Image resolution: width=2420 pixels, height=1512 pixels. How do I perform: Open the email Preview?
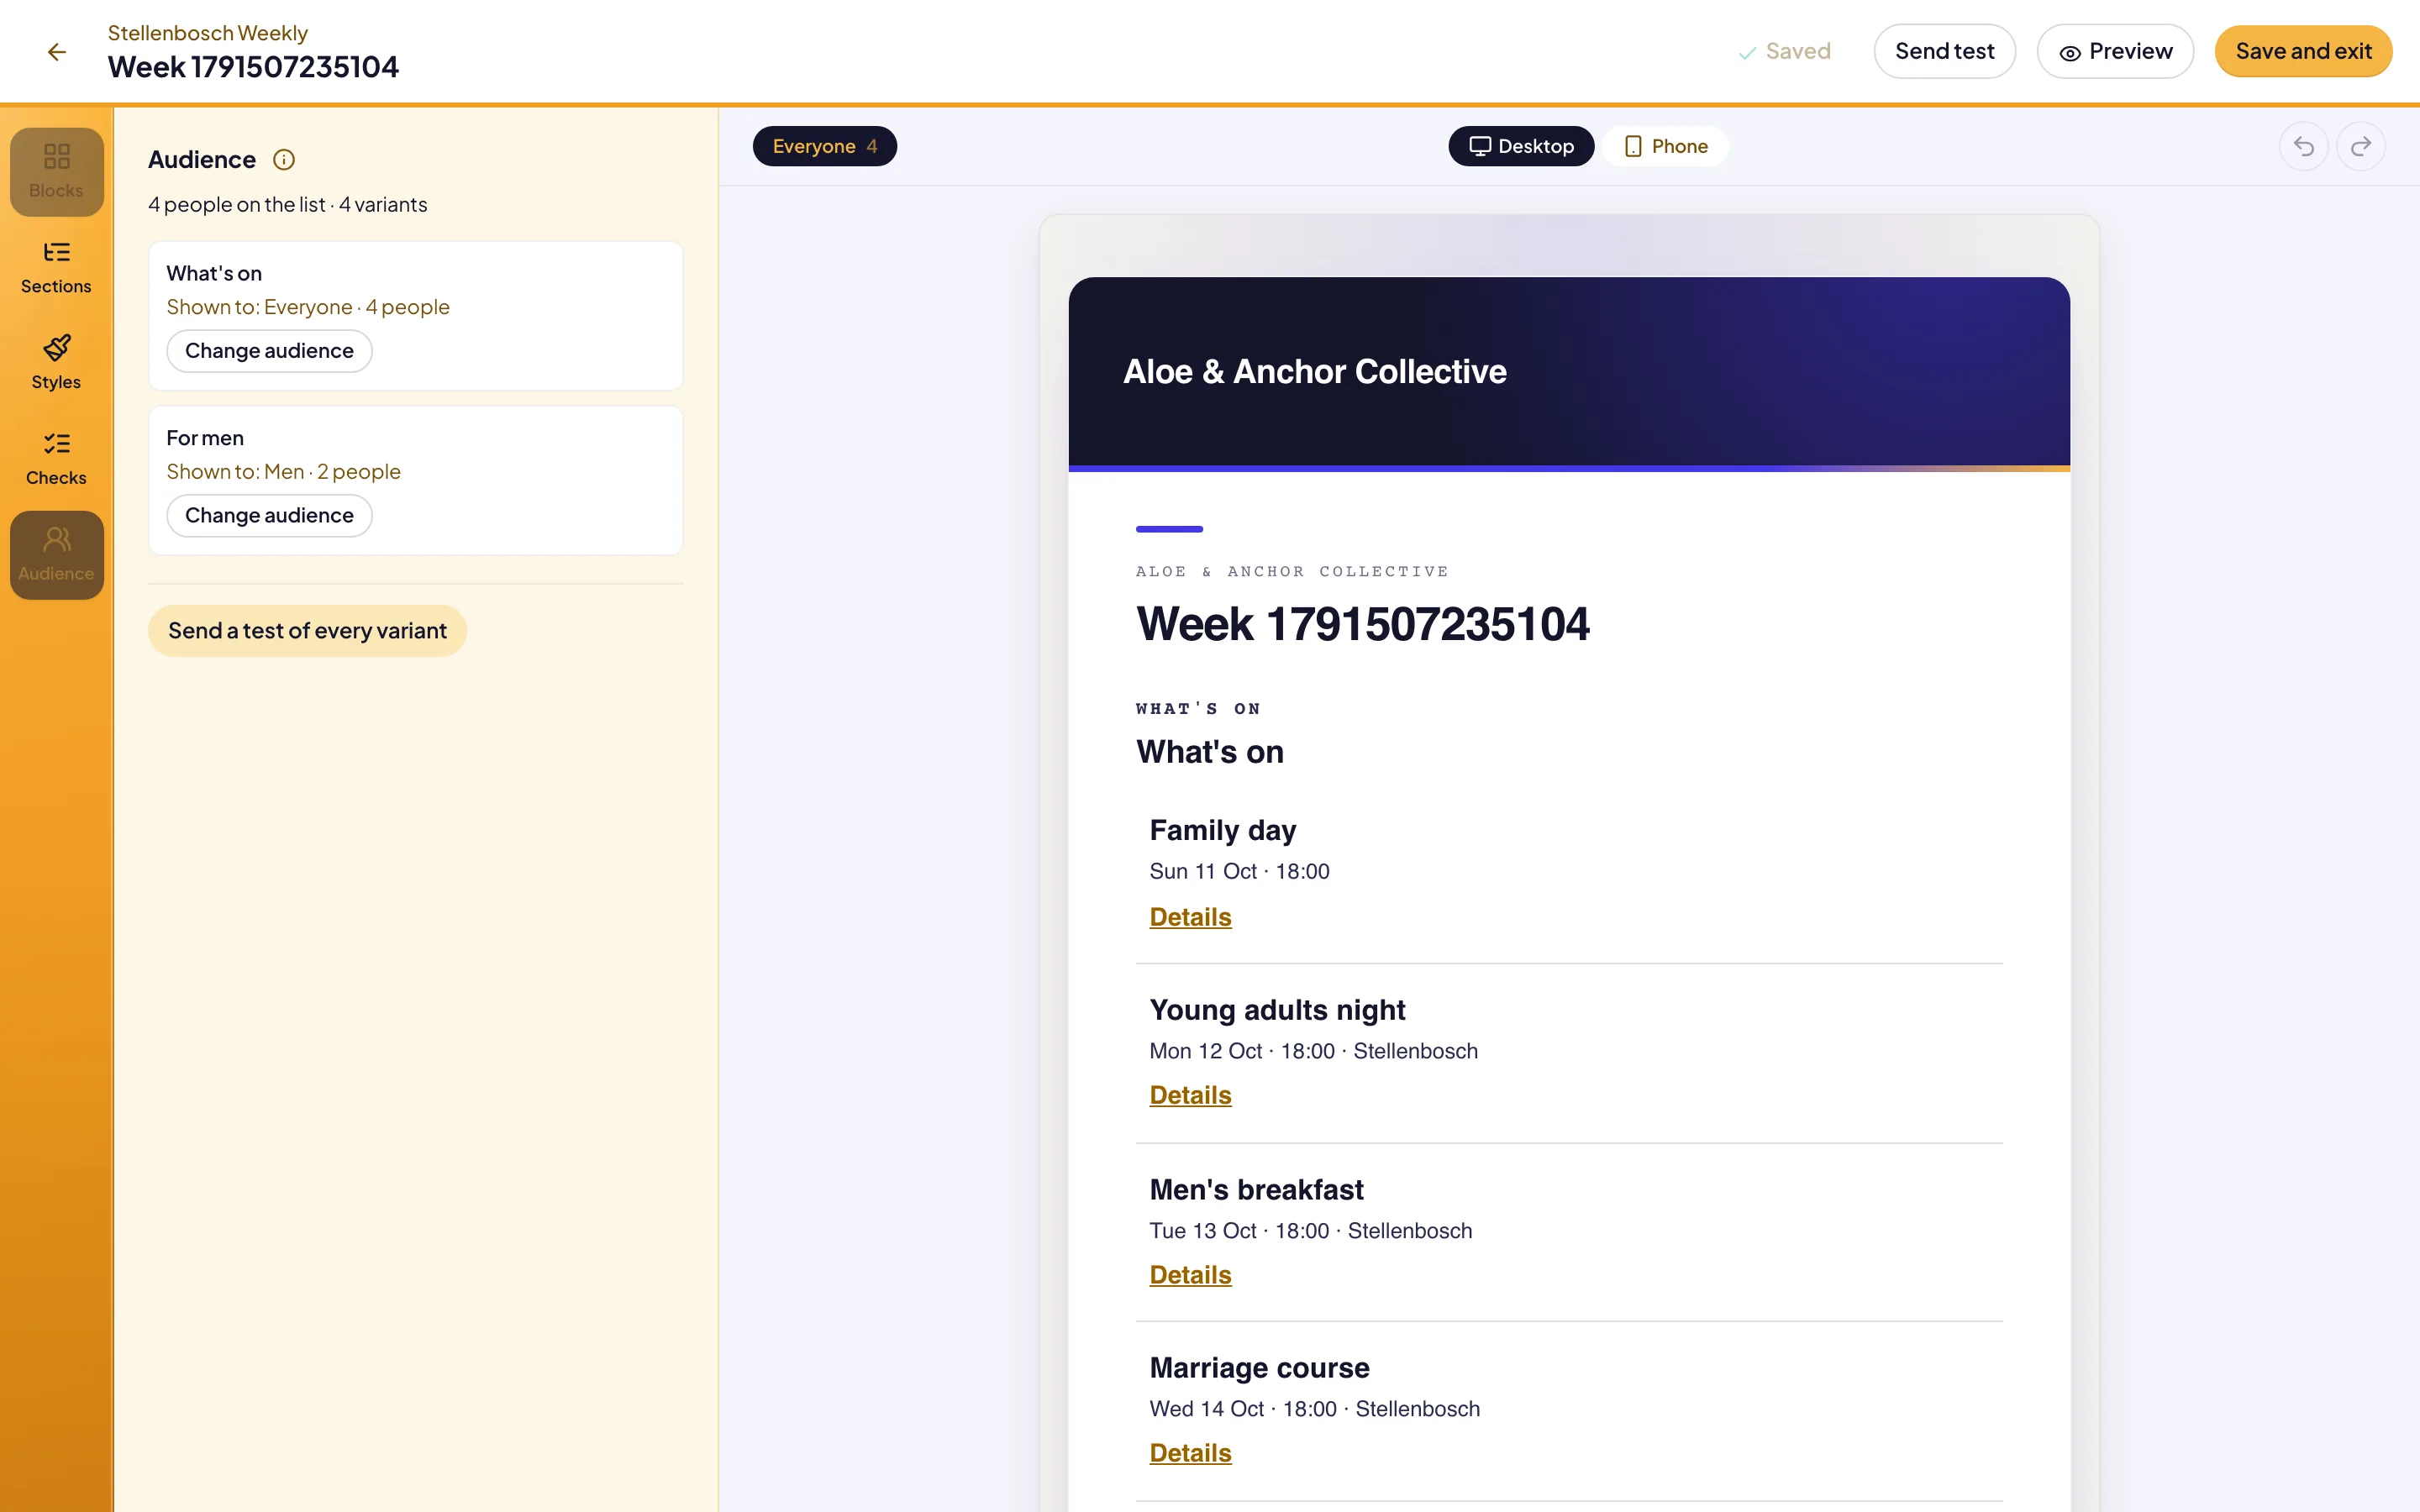pyautogui.click(x=2115, y=51)
